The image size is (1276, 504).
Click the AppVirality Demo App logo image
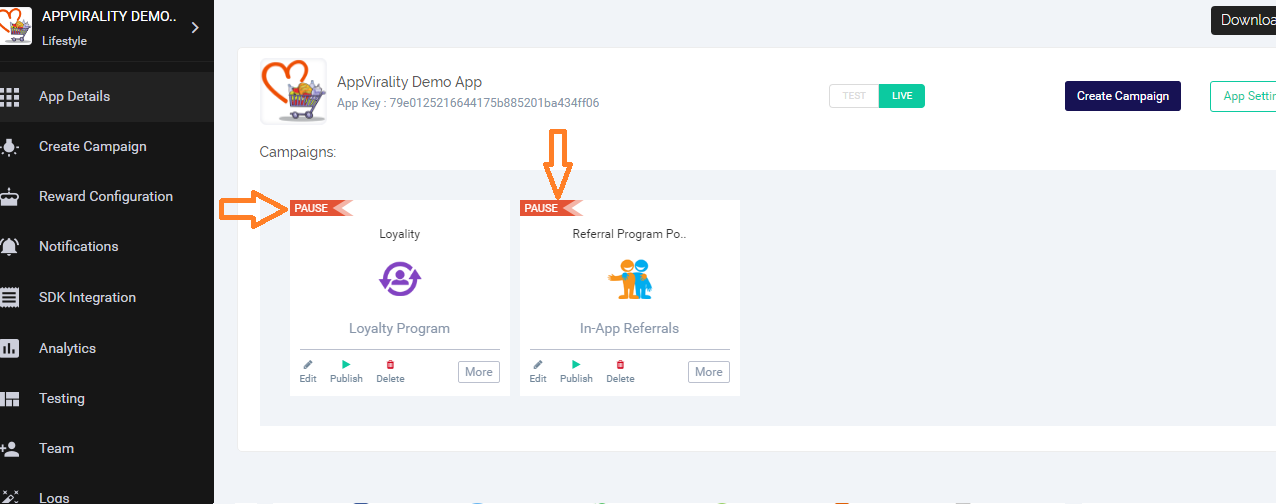[x=293, y=91]
